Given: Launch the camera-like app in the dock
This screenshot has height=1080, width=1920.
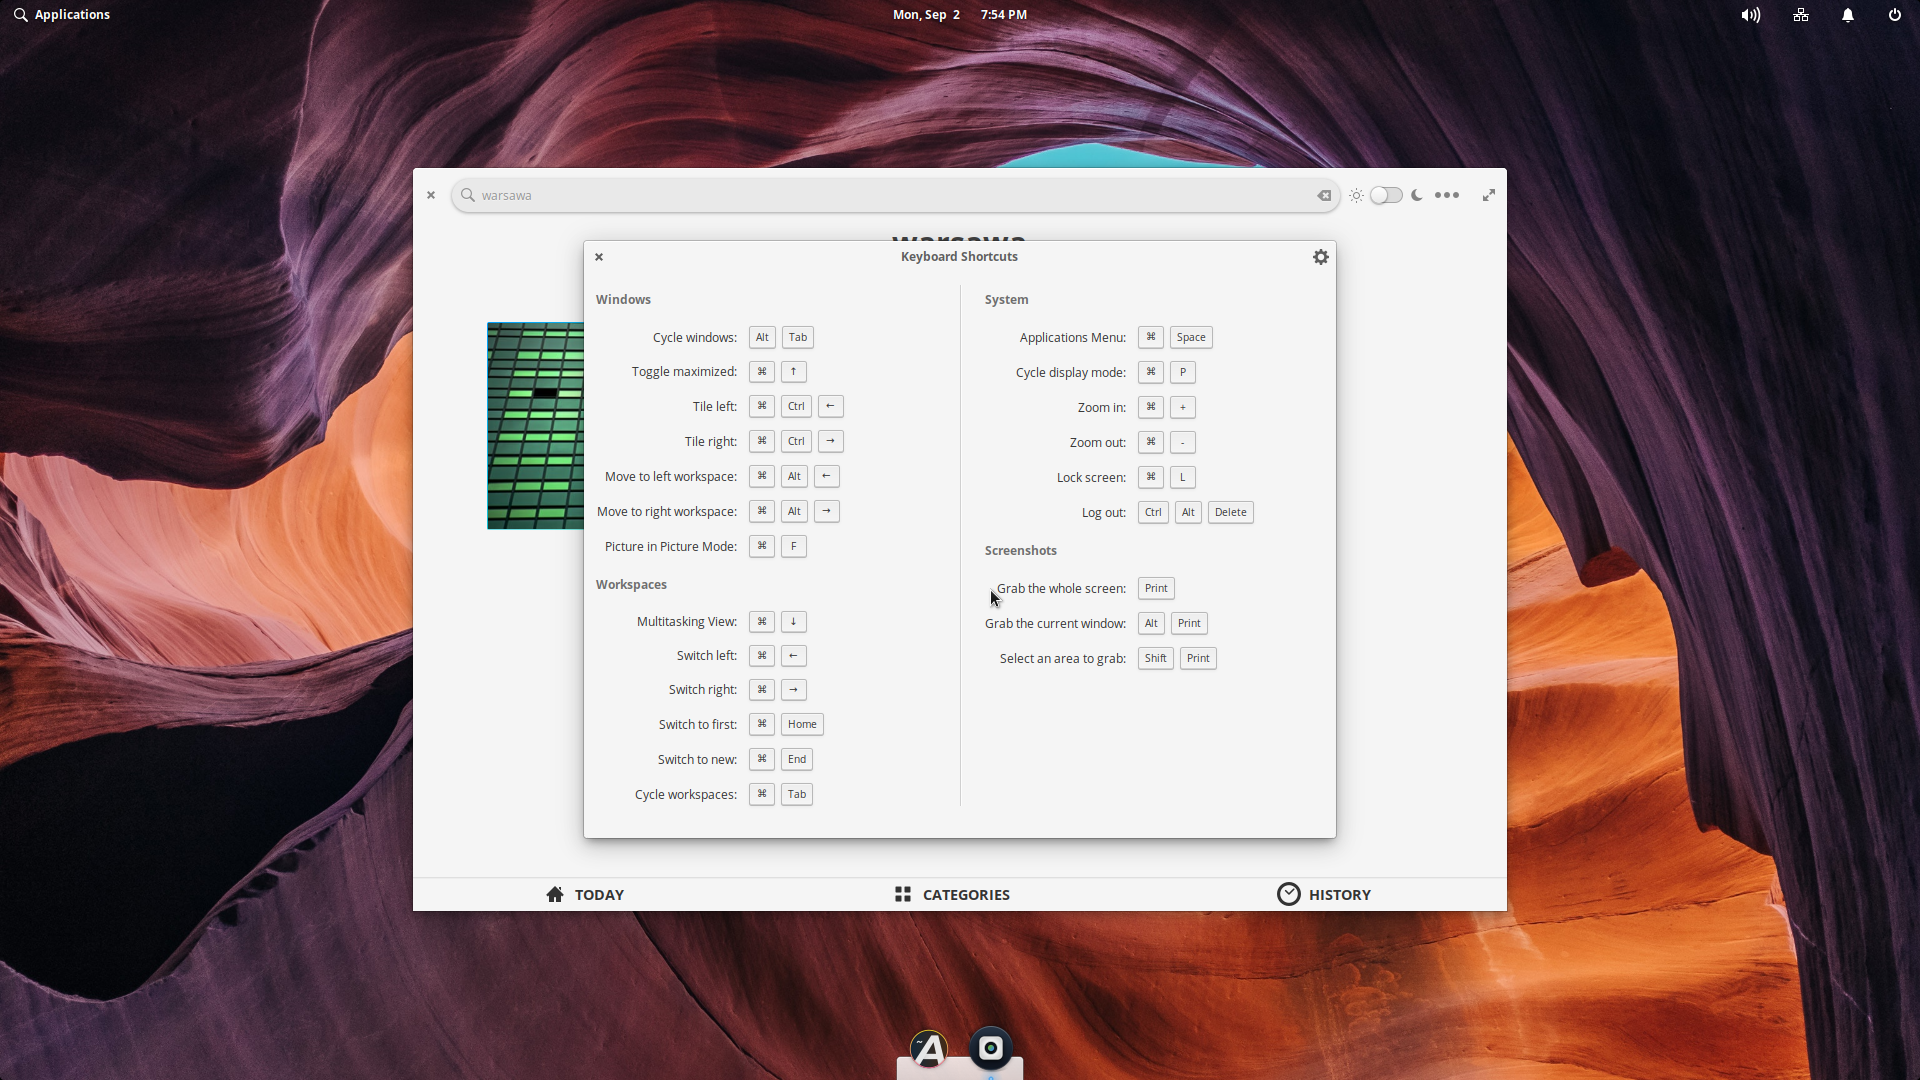Looking at the screenshot, I should (991, 1048).
